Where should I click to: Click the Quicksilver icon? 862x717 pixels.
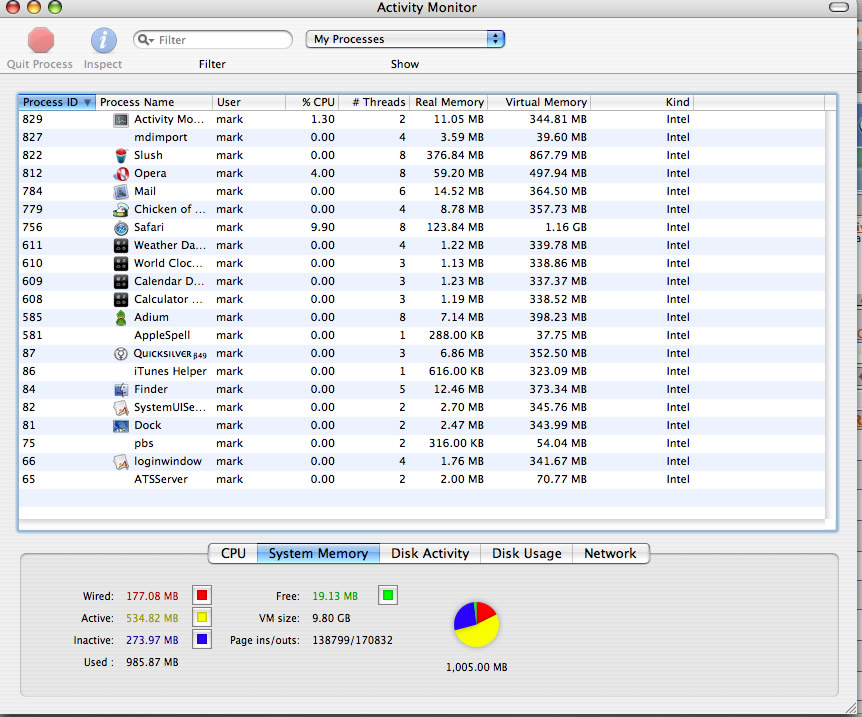121,354
